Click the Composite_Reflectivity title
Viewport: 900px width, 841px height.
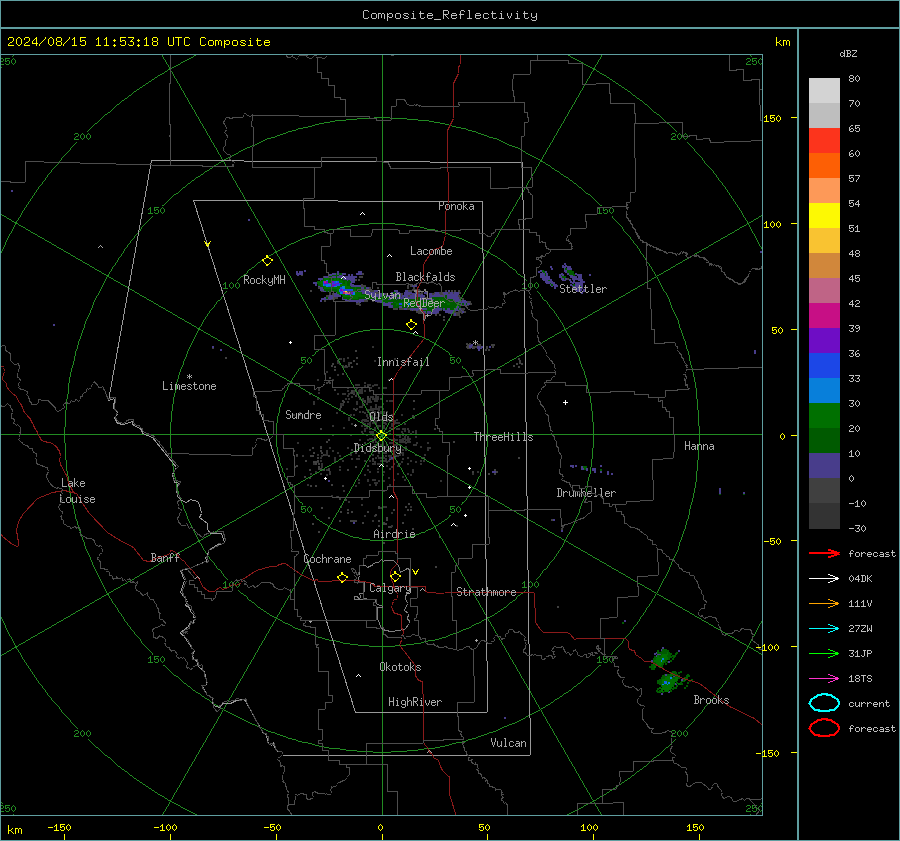click(450, 15)
